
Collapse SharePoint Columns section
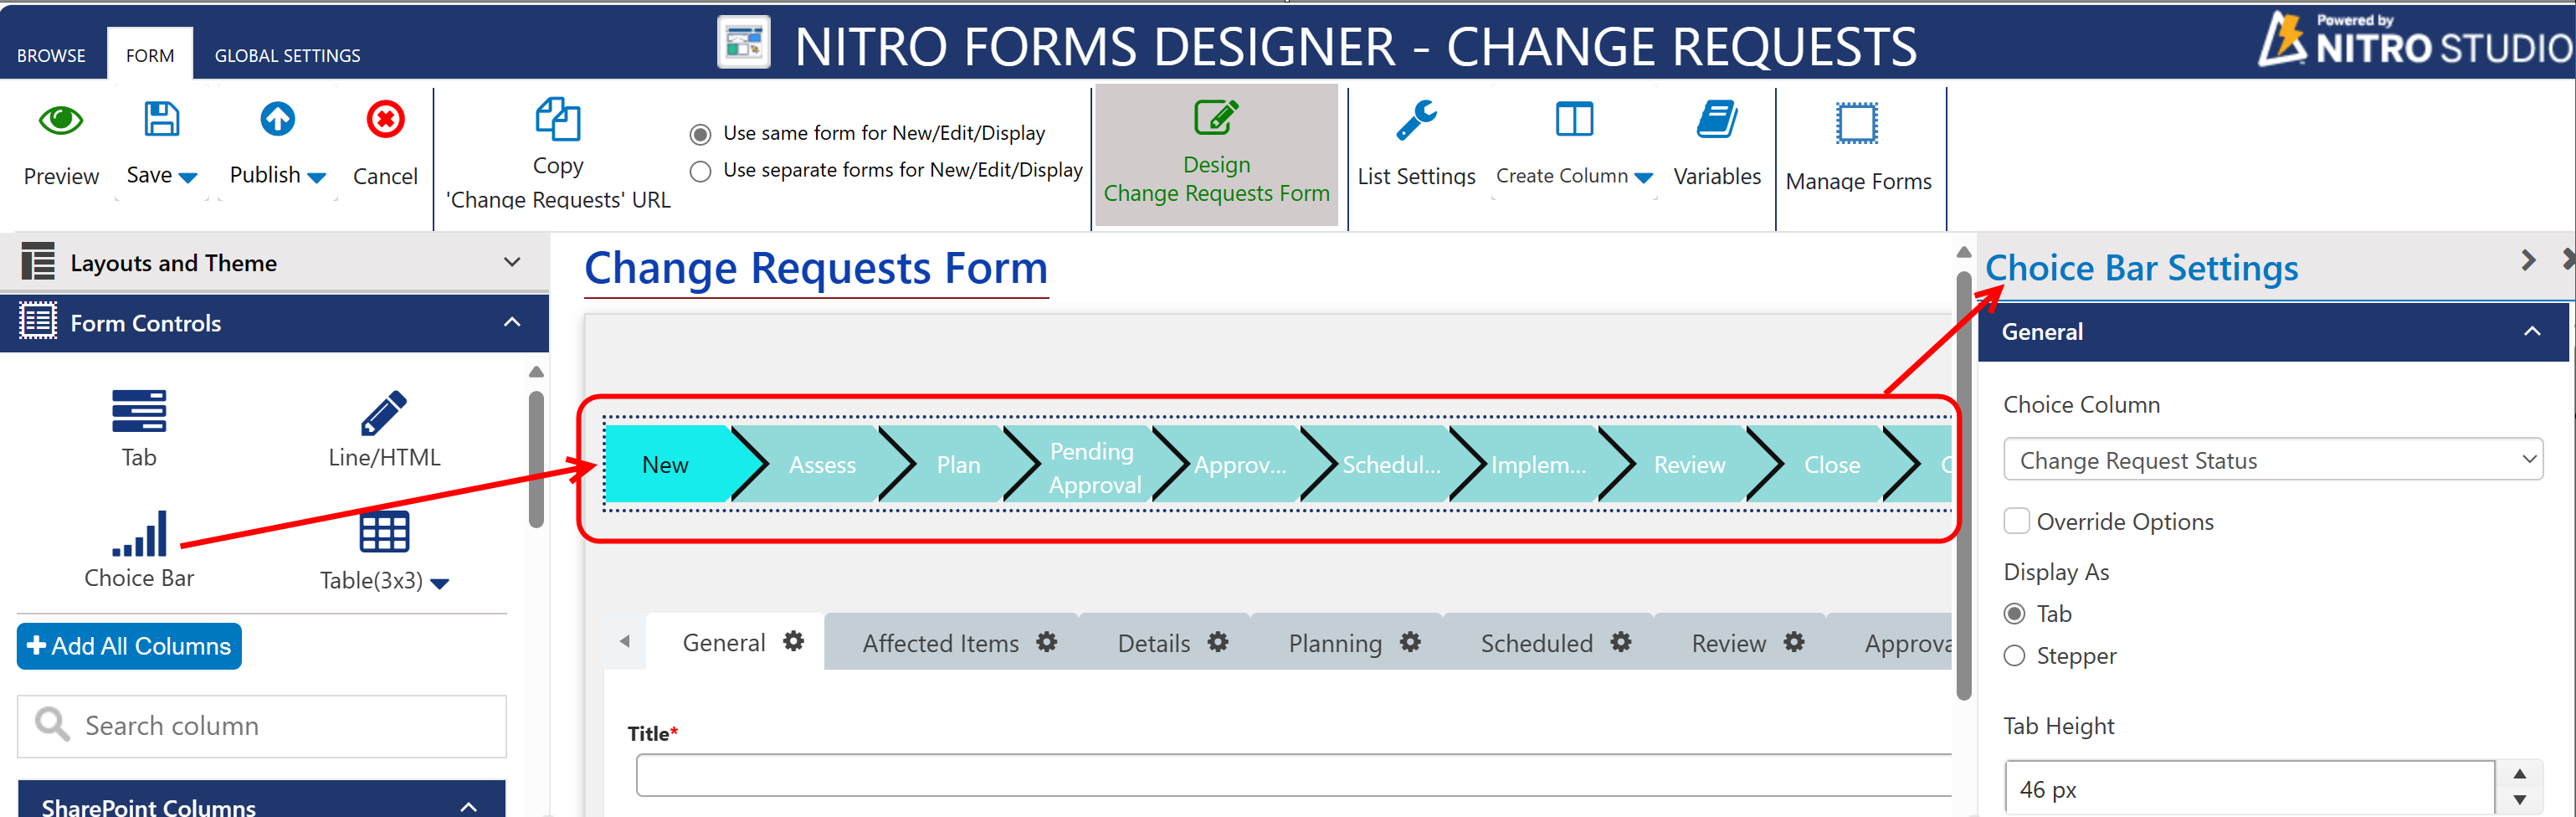(x=468, y=806)
